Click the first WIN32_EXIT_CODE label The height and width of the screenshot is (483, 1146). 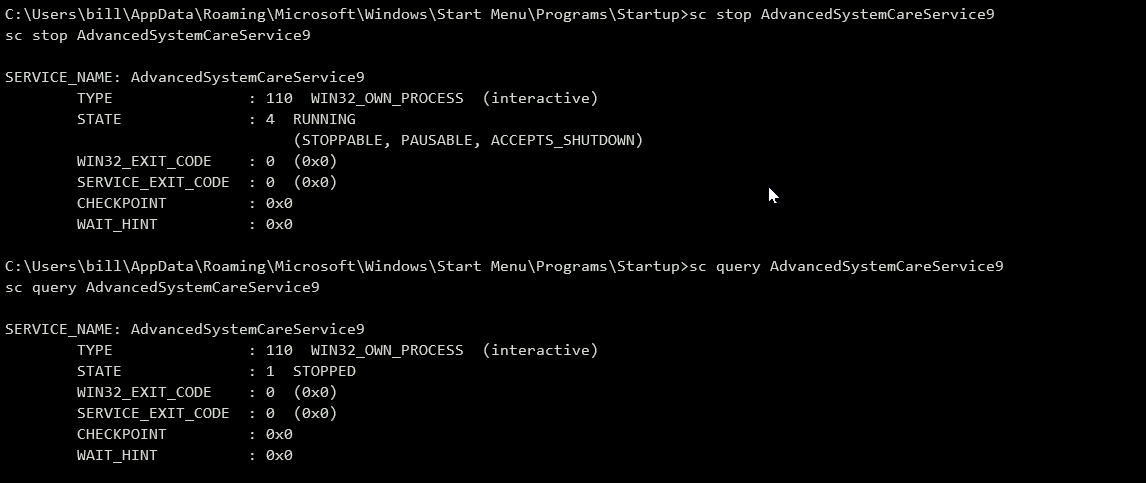pos(144,161)
